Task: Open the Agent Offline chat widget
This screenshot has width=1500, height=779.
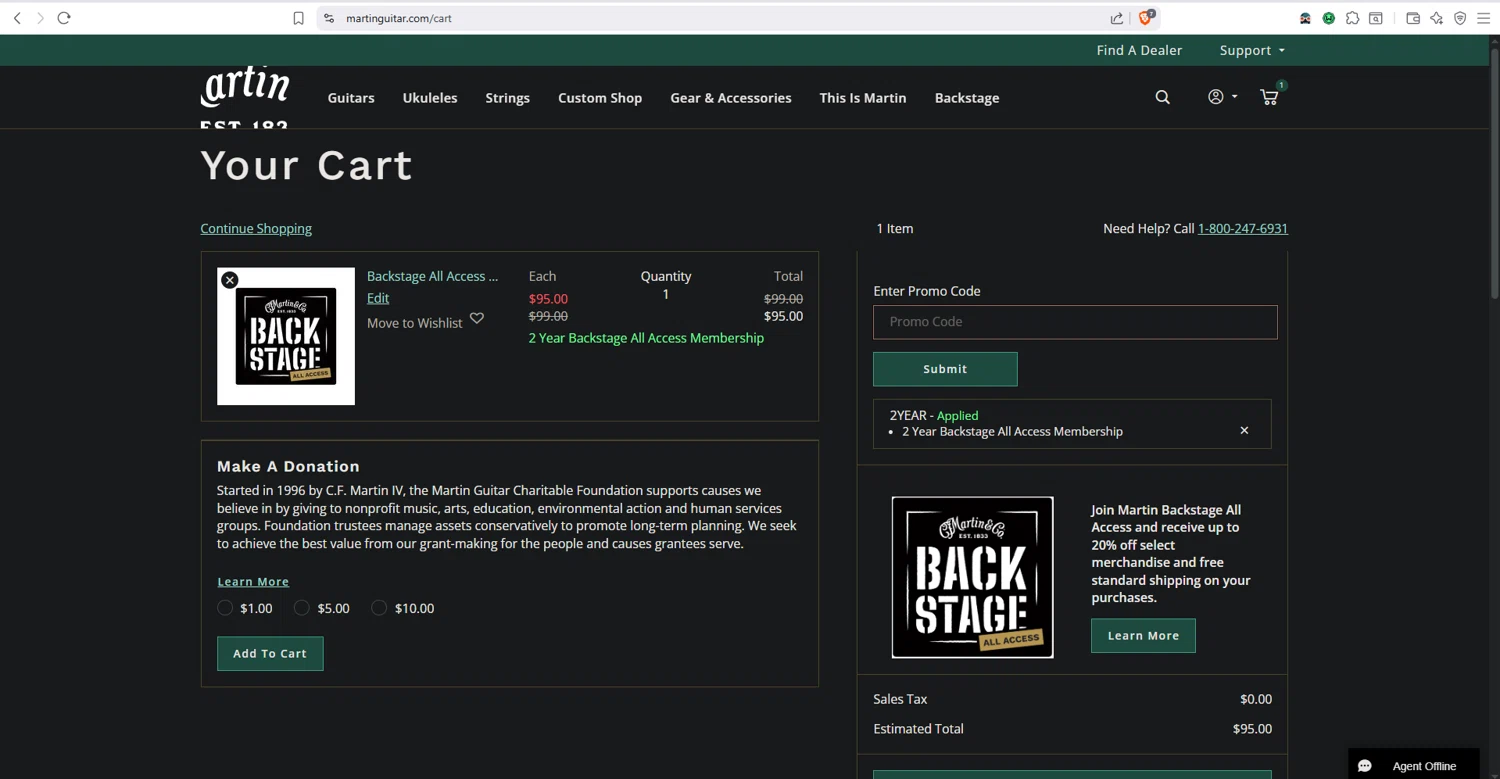Action: click(1413, 765)
